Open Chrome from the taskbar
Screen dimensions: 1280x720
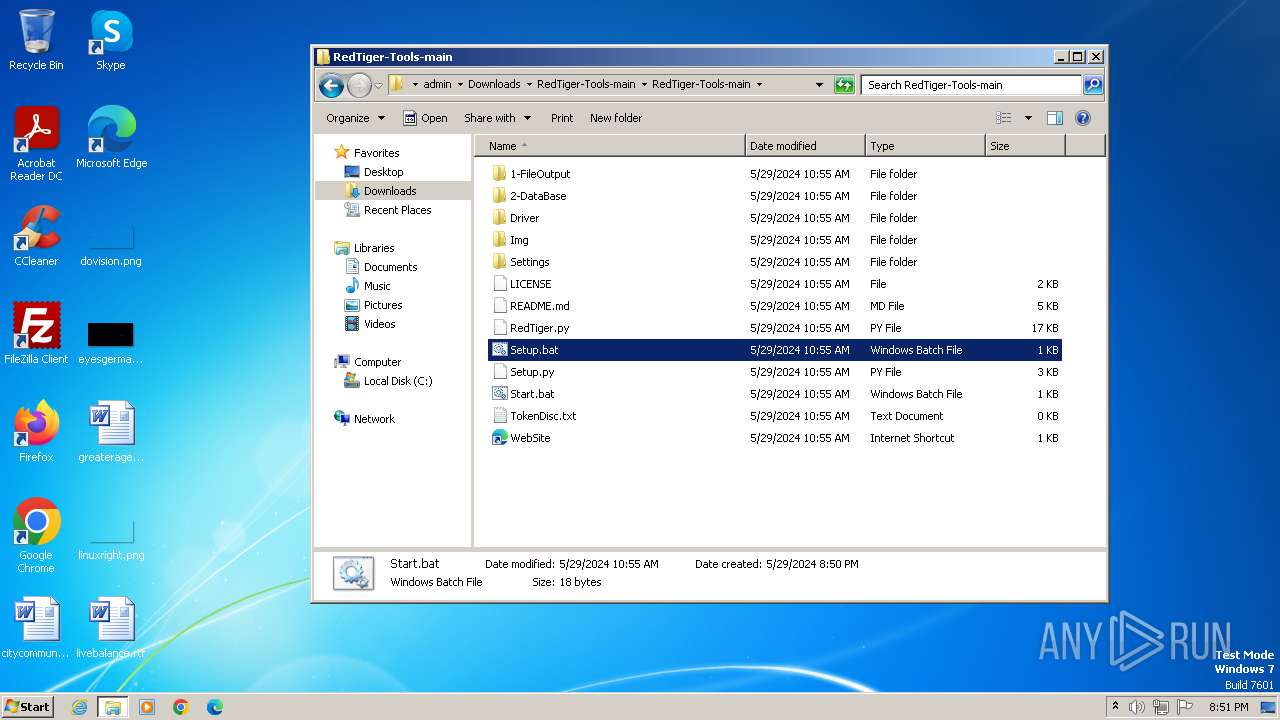[x=181, y=707]
